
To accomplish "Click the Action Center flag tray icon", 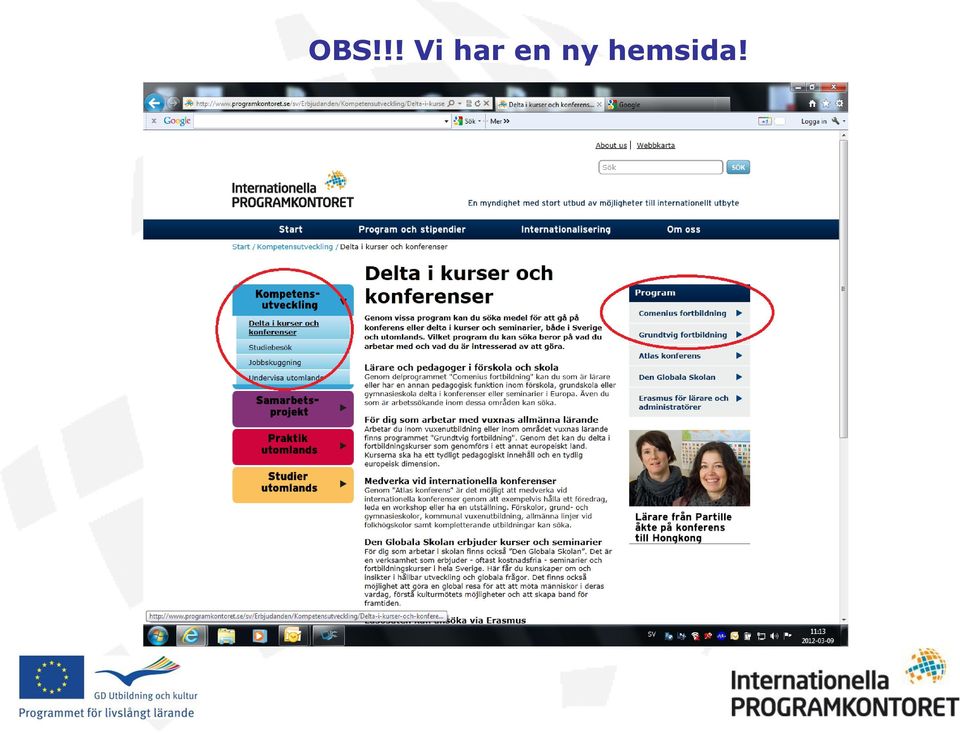I will (x=787, y=636).
